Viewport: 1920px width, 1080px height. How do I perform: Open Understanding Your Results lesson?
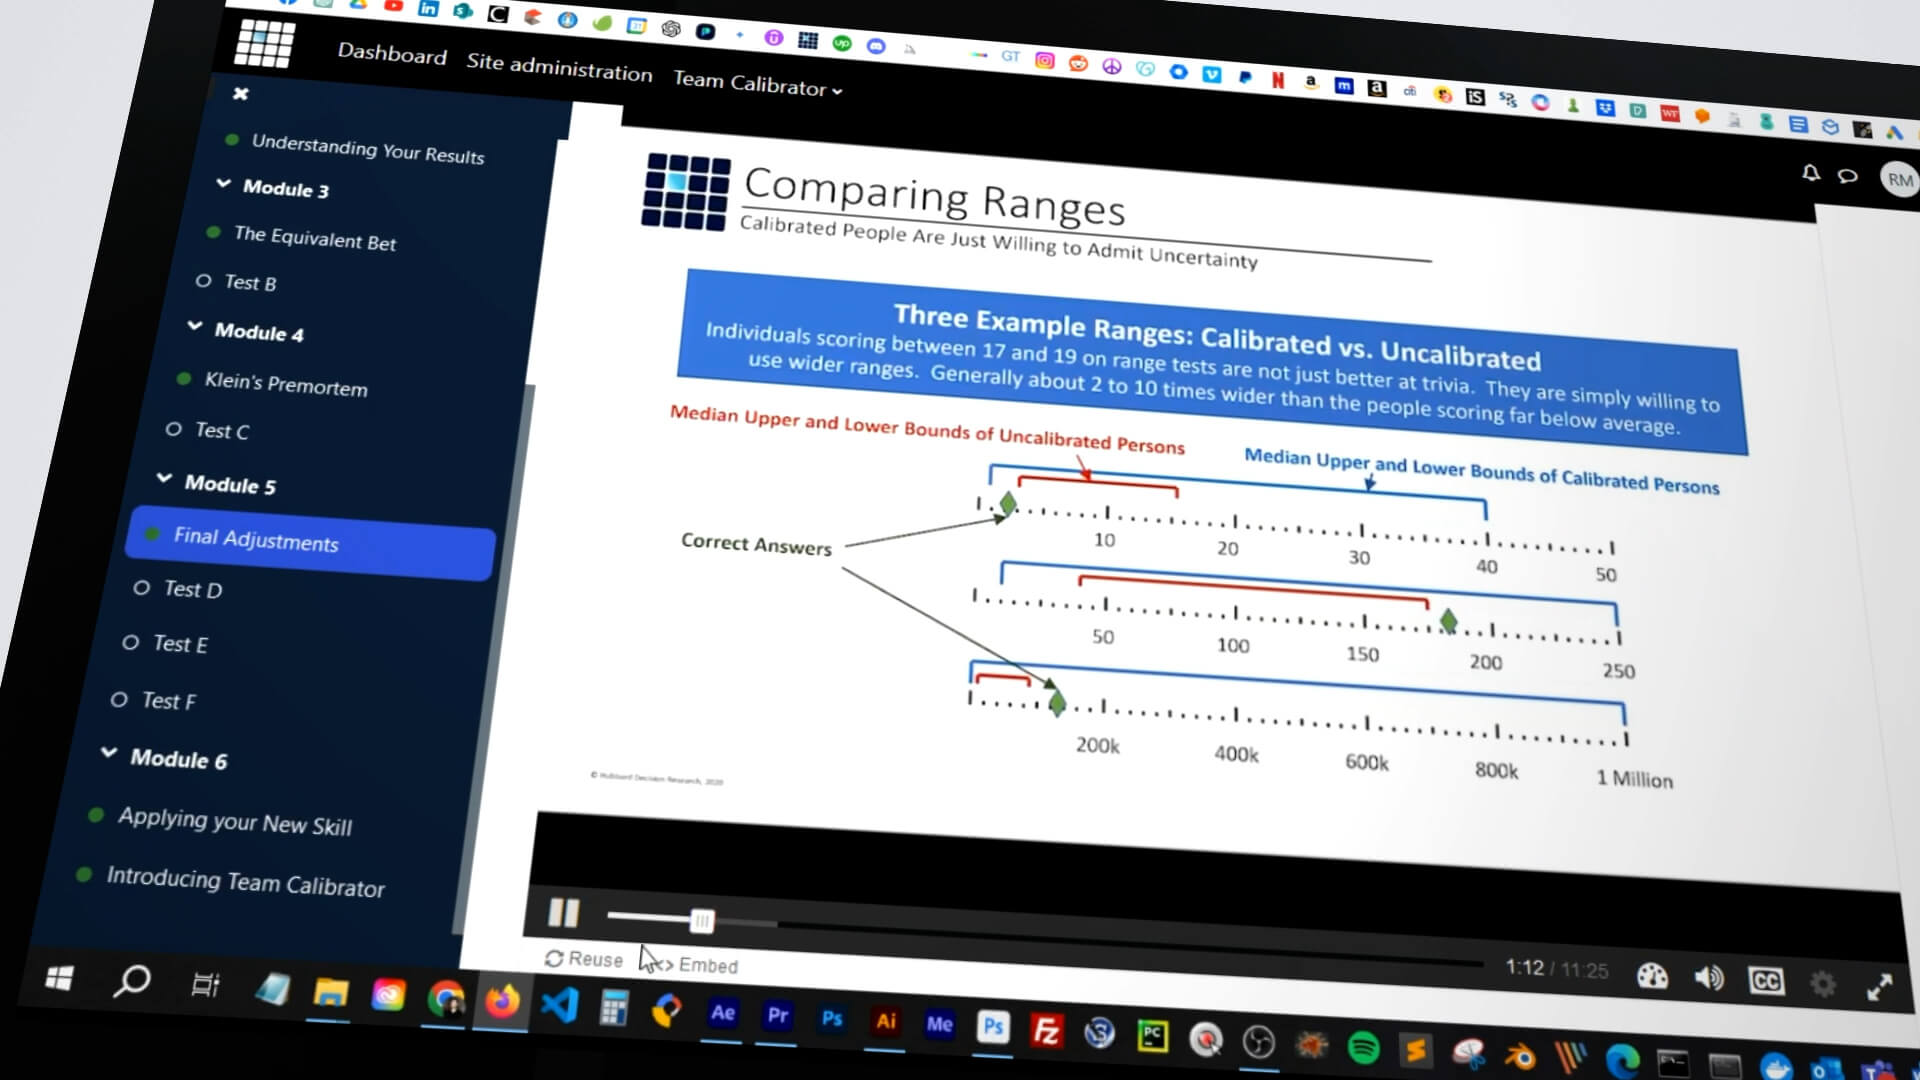click(x=367, y=148)
